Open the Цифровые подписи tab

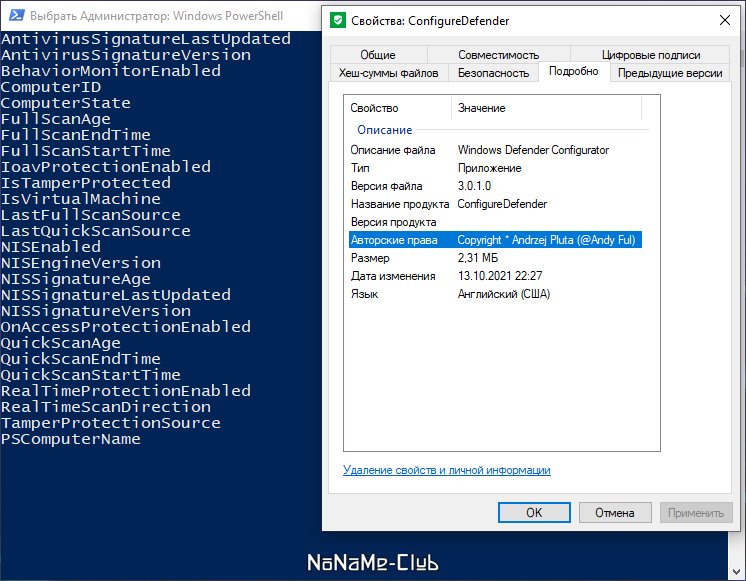pyautogui.click(x=650, y=55)
